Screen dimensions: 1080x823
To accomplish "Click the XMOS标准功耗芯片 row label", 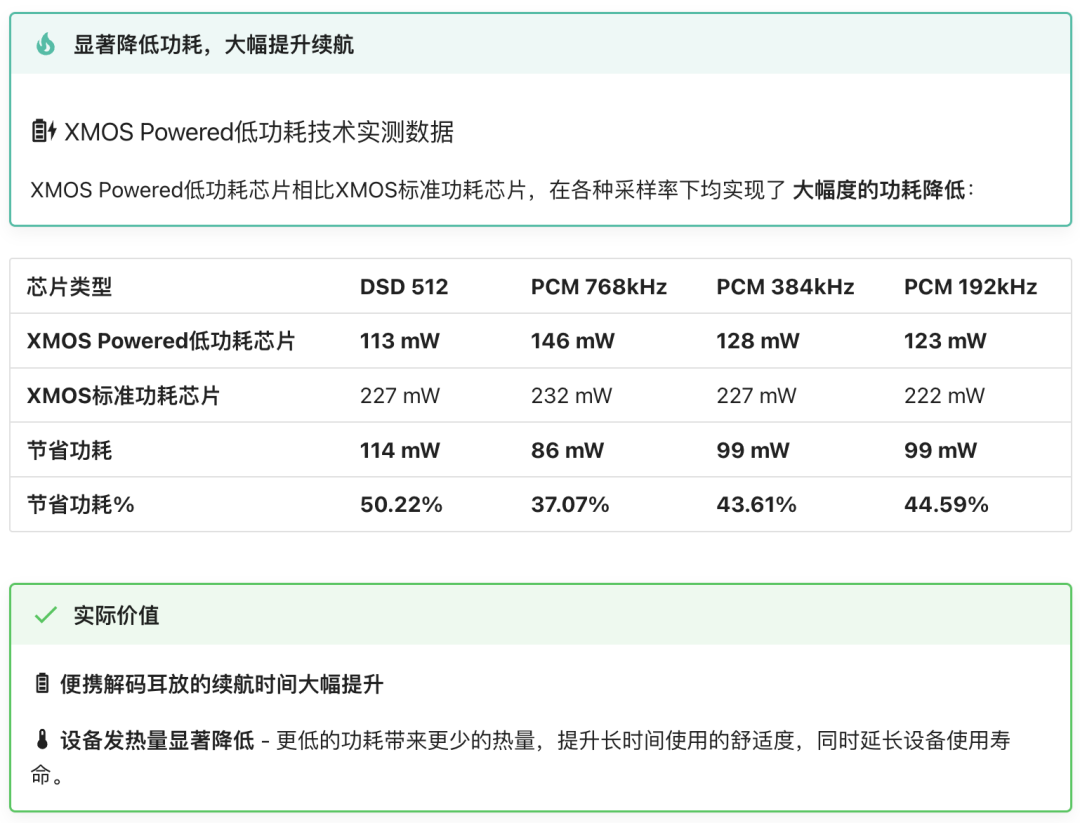I will tap(123, 396).
